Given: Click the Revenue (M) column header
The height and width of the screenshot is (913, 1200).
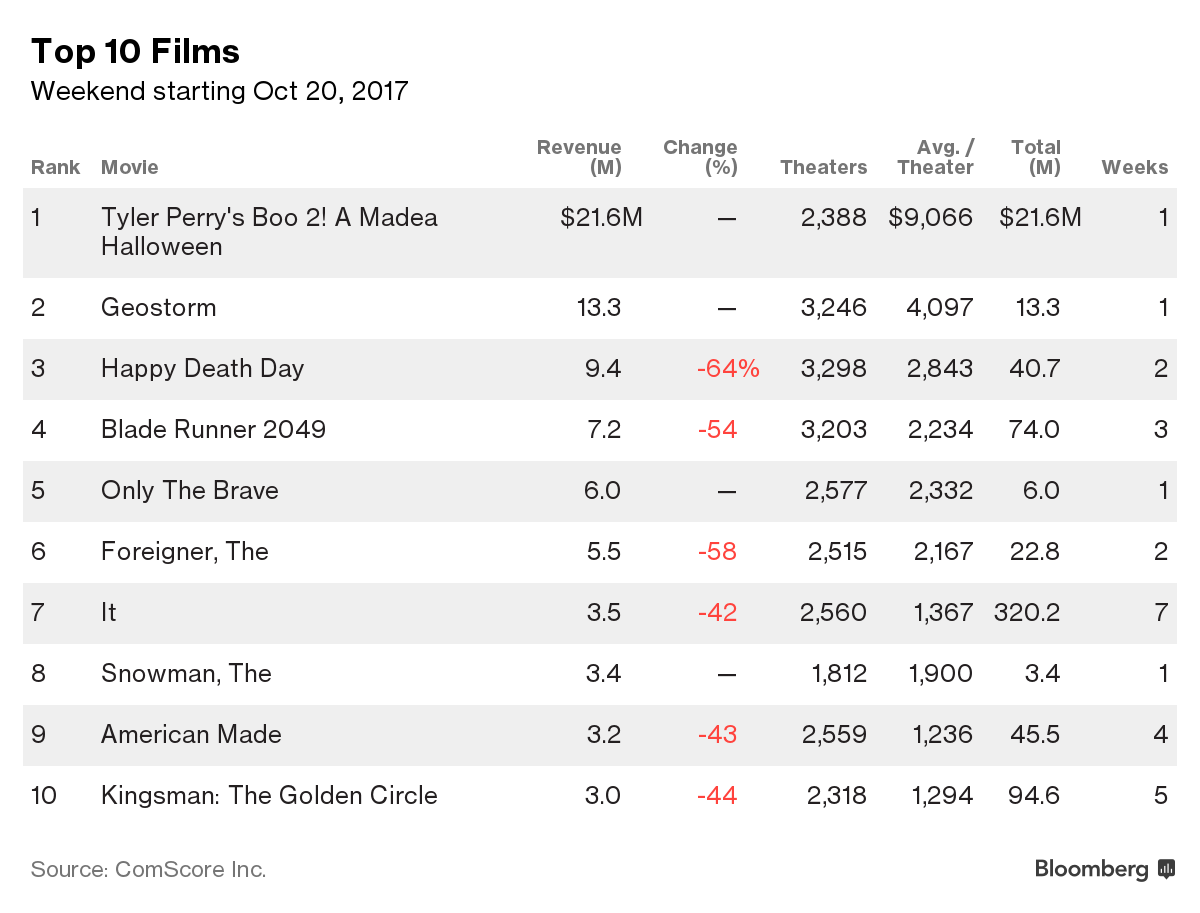Looking at the screenshot, I should pyautogui.click(x=580, y=157).
